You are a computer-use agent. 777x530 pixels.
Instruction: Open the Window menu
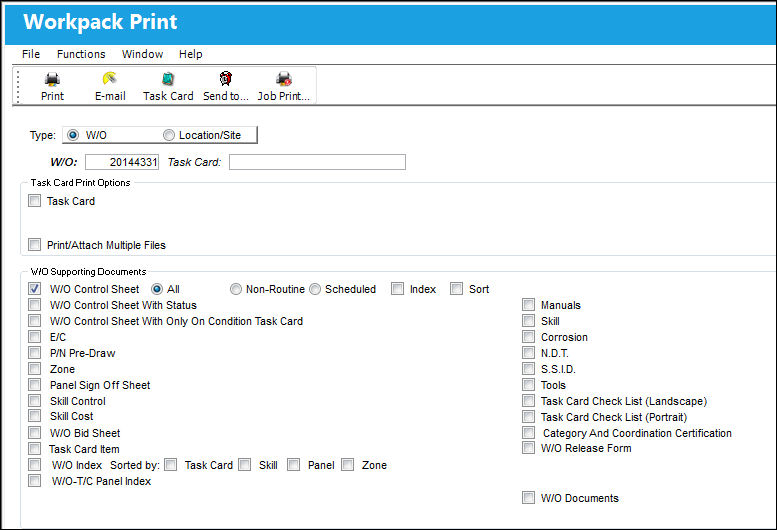[142, 54]
